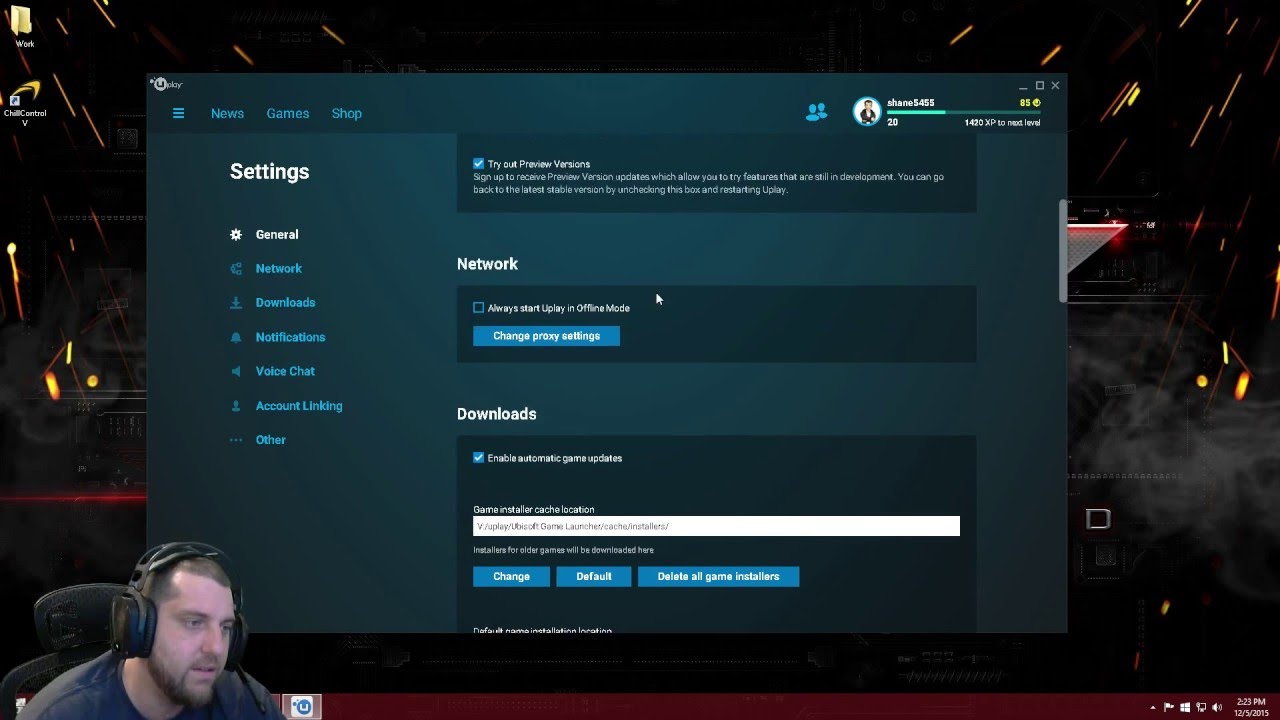1280x720 pixels.
Task: Click the Uplay taskbar icon
Action: click(x=302, y=707)
